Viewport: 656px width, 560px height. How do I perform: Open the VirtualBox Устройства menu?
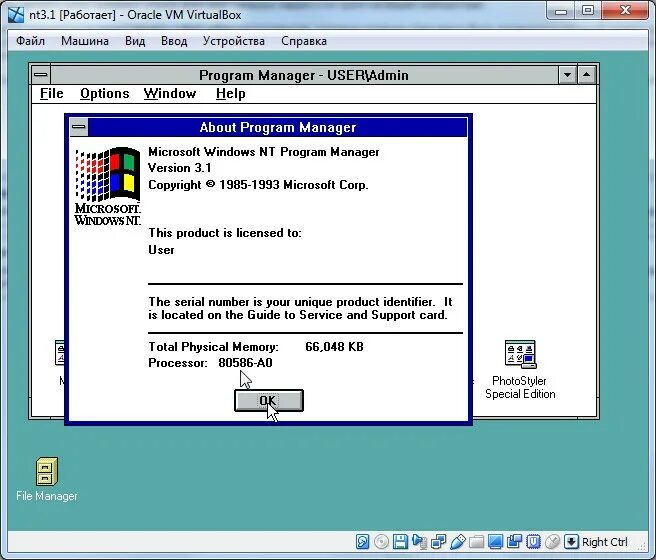[x=234, y=41]
